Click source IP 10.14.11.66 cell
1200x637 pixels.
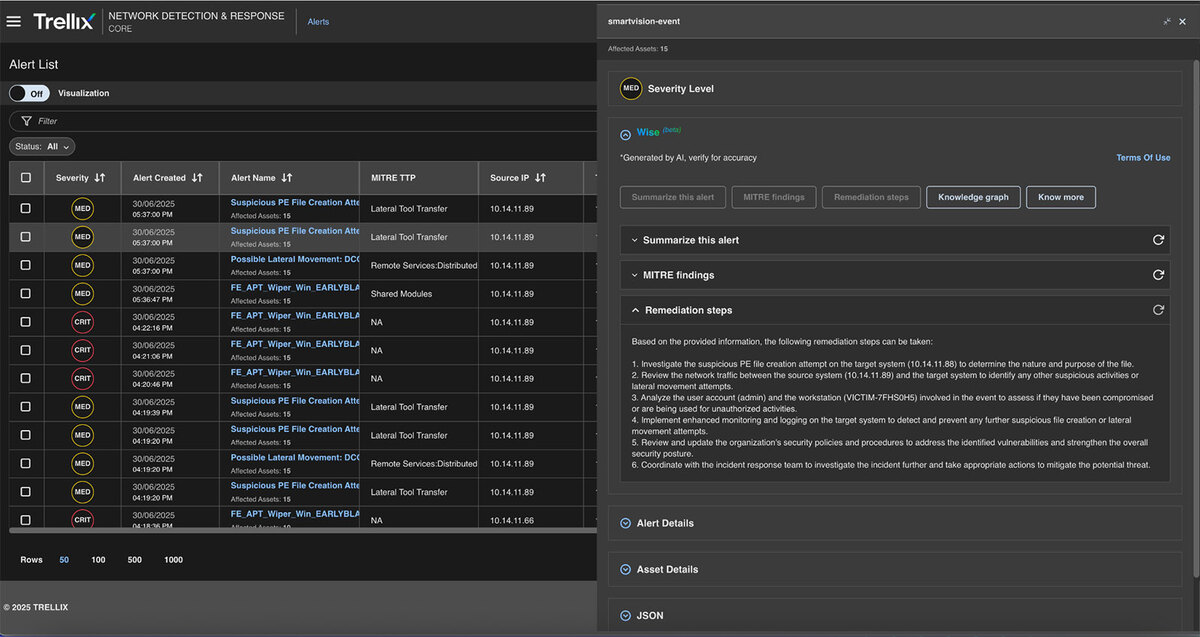pos(511,520)
